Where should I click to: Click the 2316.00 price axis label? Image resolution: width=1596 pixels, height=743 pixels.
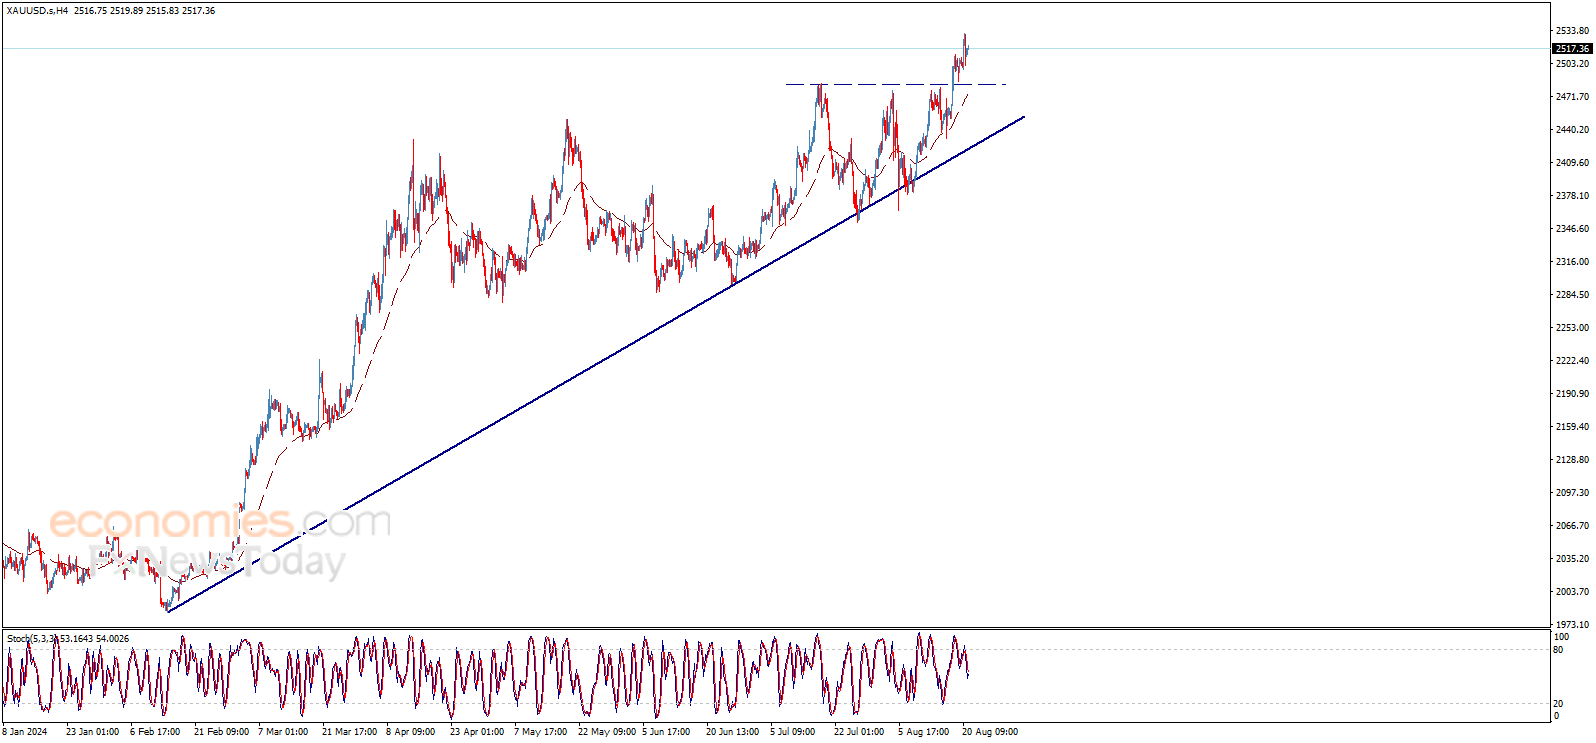1572,262
